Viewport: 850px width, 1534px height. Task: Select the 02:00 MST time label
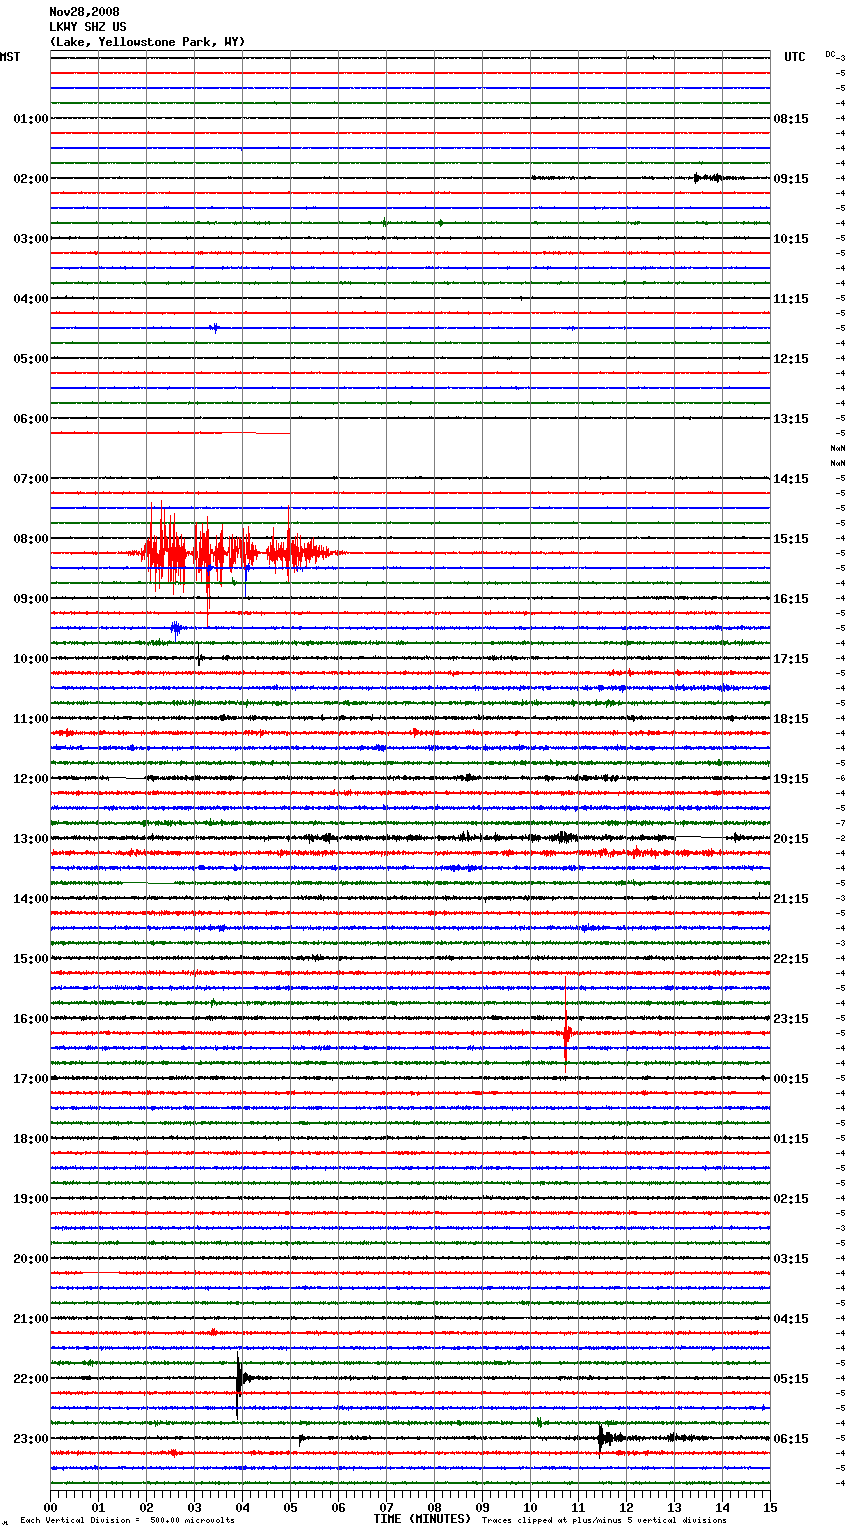(31, 179)
